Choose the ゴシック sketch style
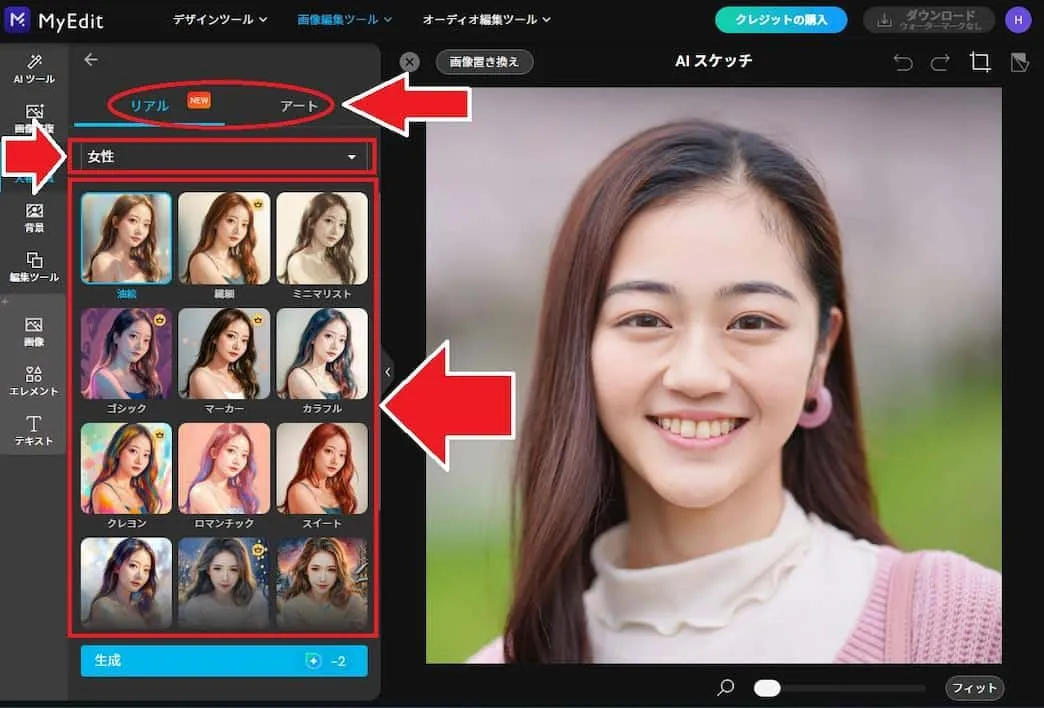 (126, 353)
